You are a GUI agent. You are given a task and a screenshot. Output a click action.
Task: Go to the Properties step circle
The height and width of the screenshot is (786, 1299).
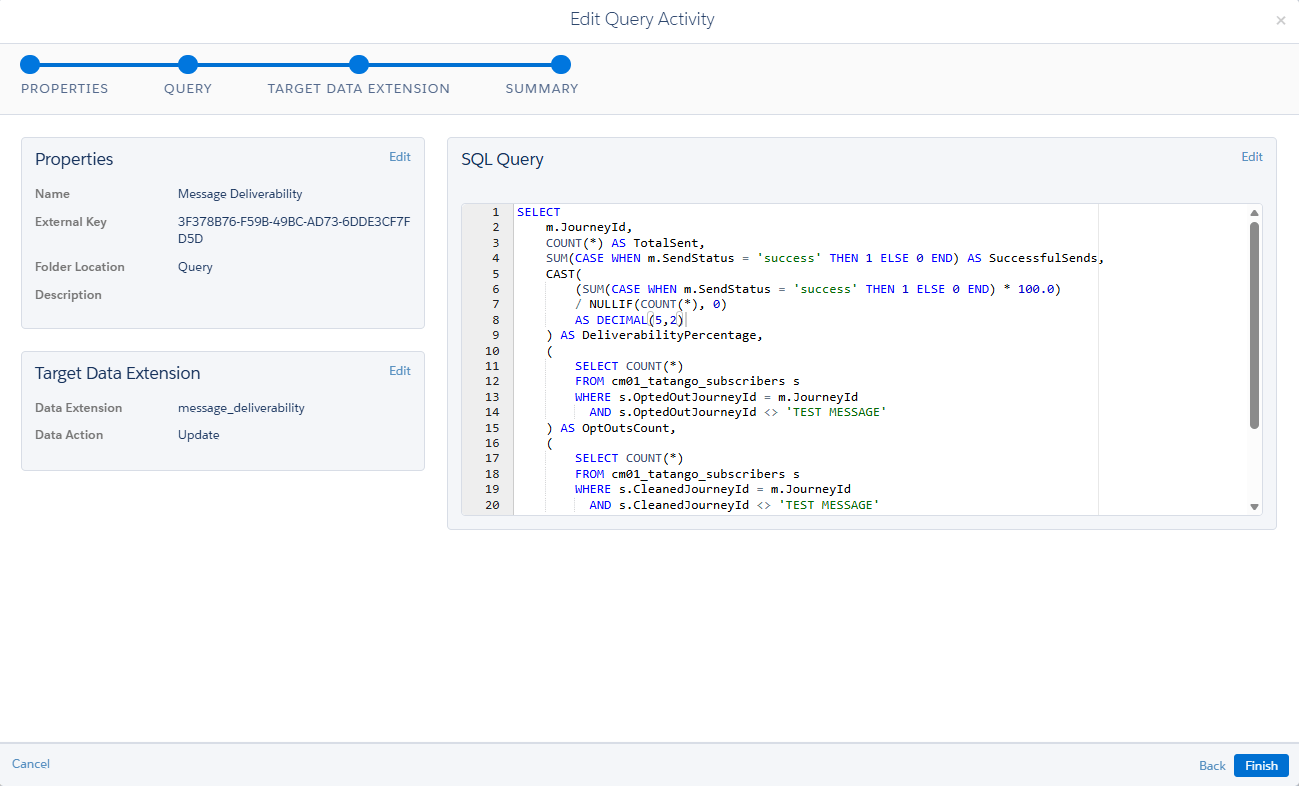tap(30, 65)
